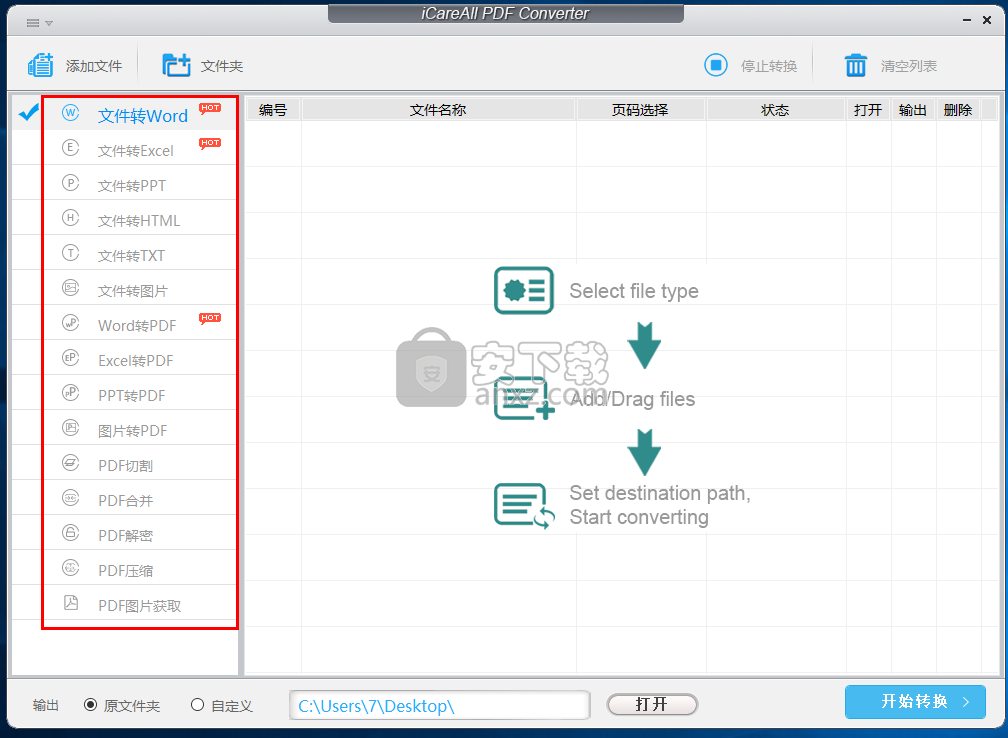Click the E icon for 文件转Excel
The image size is (1008, 738).
point(71,148)
